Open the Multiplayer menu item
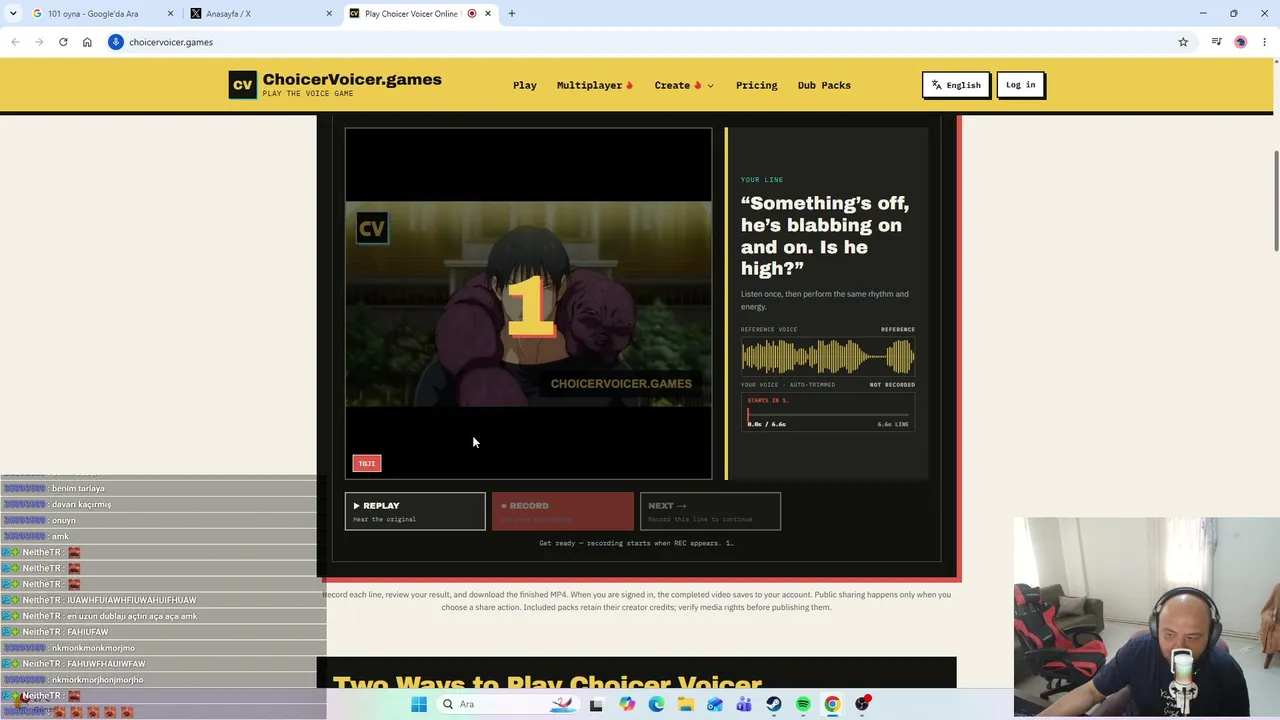The image size is (1280, 720). click(595, 85)
